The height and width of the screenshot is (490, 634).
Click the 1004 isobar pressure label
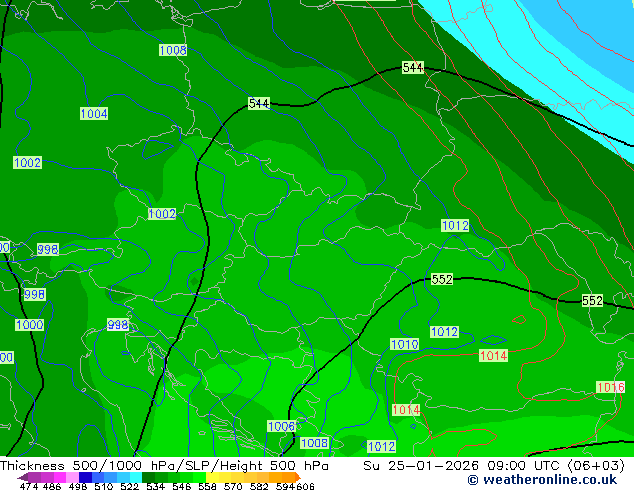[x=94, y=114]
